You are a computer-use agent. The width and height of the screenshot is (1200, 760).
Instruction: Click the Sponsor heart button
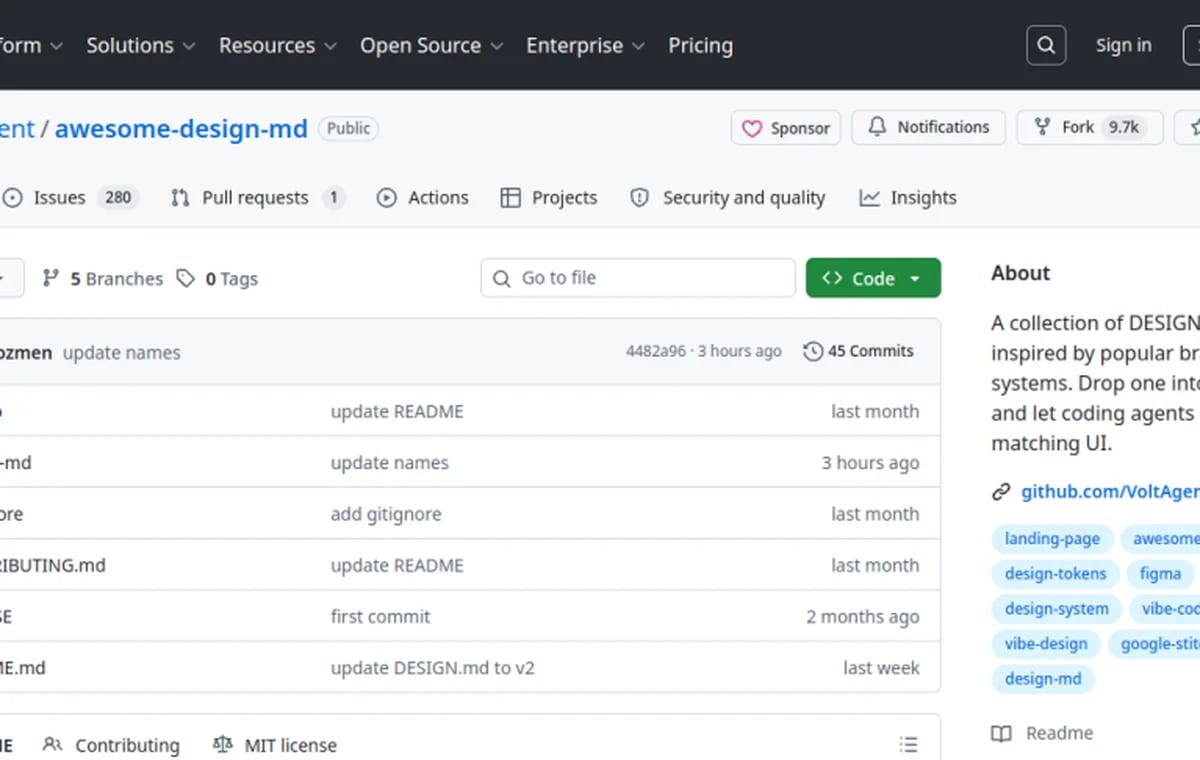pos(786,128)
